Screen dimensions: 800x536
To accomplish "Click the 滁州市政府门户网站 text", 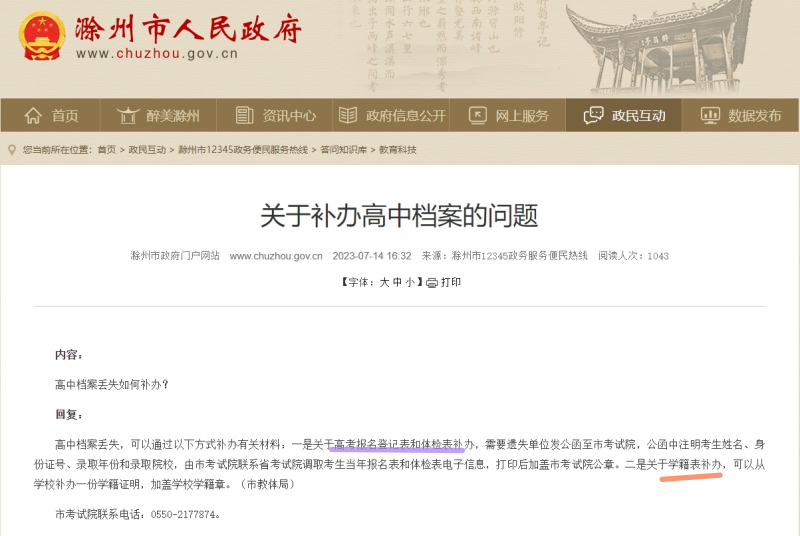I will [175, 256].
